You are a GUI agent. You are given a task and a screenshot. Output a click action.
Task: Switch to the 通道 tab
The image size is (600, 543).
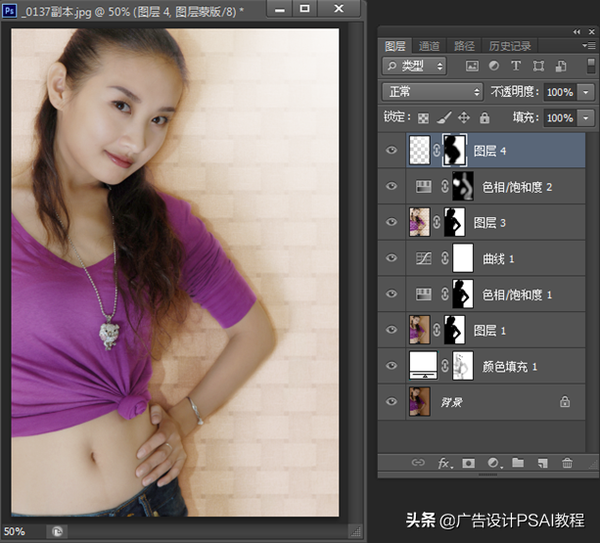coord(429,45)
